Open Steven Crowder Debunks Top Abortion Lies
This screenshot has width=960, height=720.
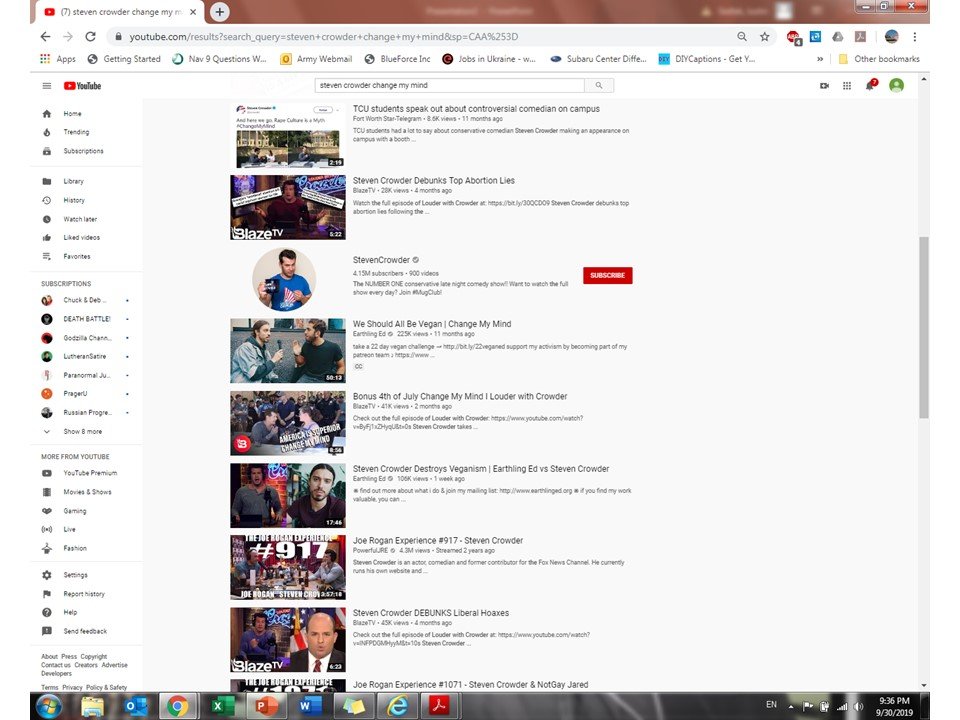[x=433, y=181]
